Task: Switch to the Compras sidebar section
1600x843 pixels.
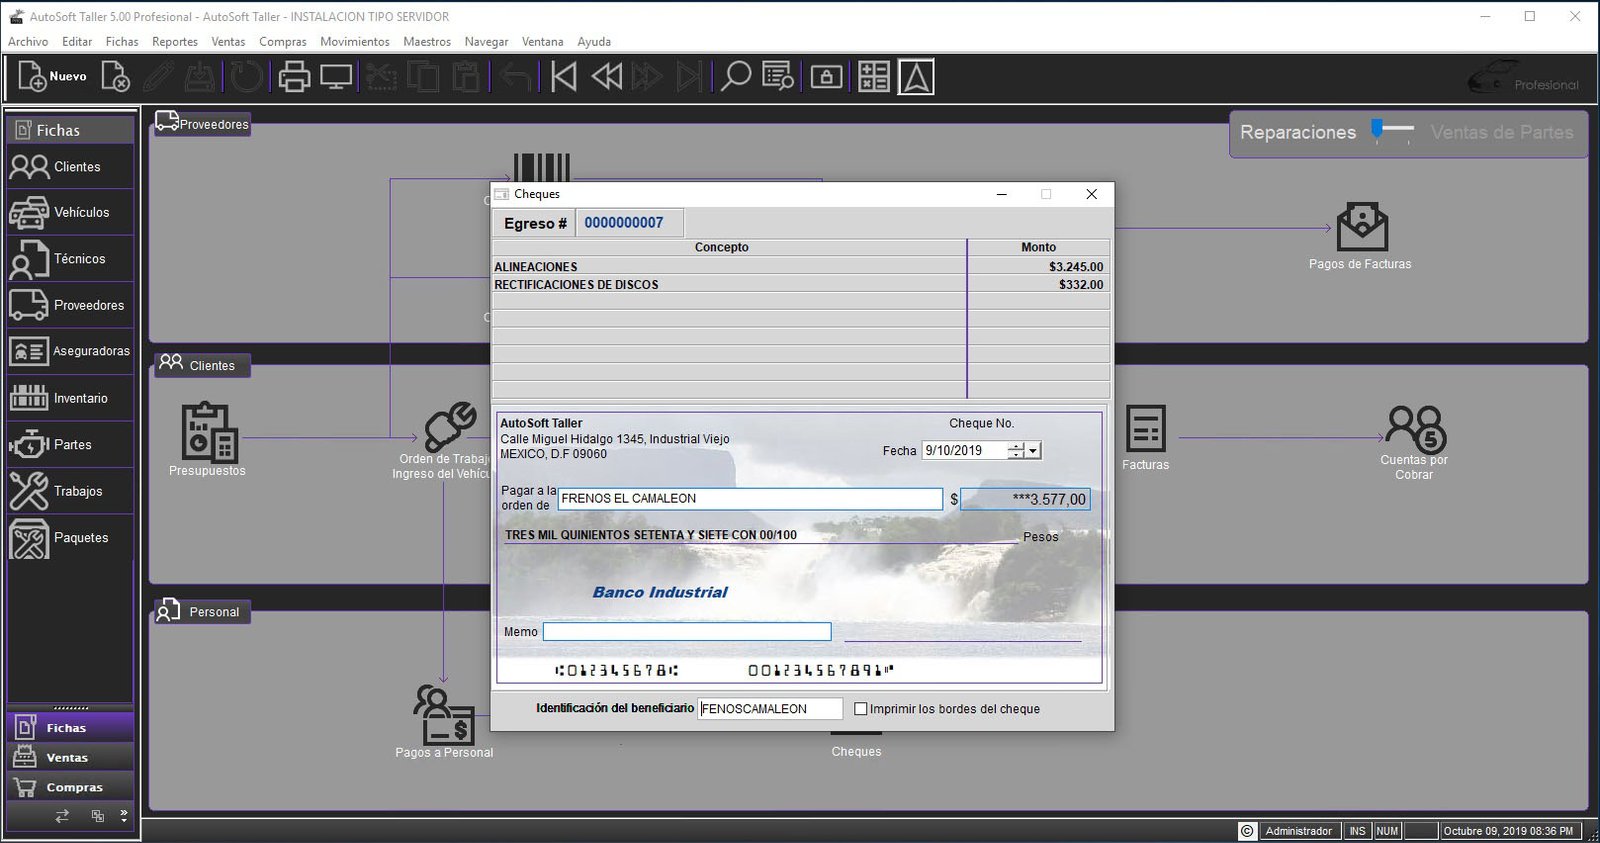Action: pos(70,787)
